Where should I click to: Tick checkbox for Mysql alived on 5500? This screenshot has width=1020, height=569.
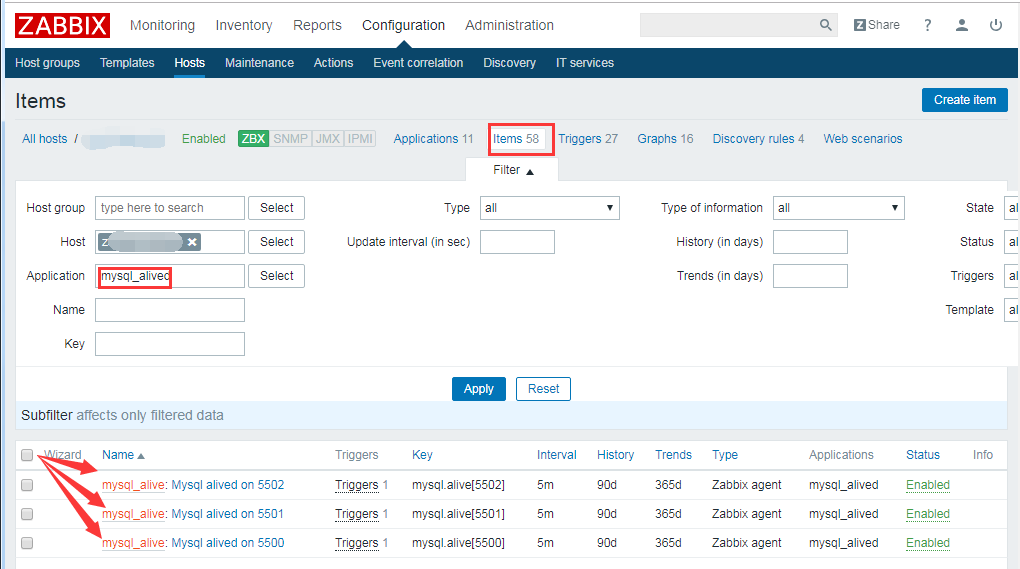[x=27, y=543]
